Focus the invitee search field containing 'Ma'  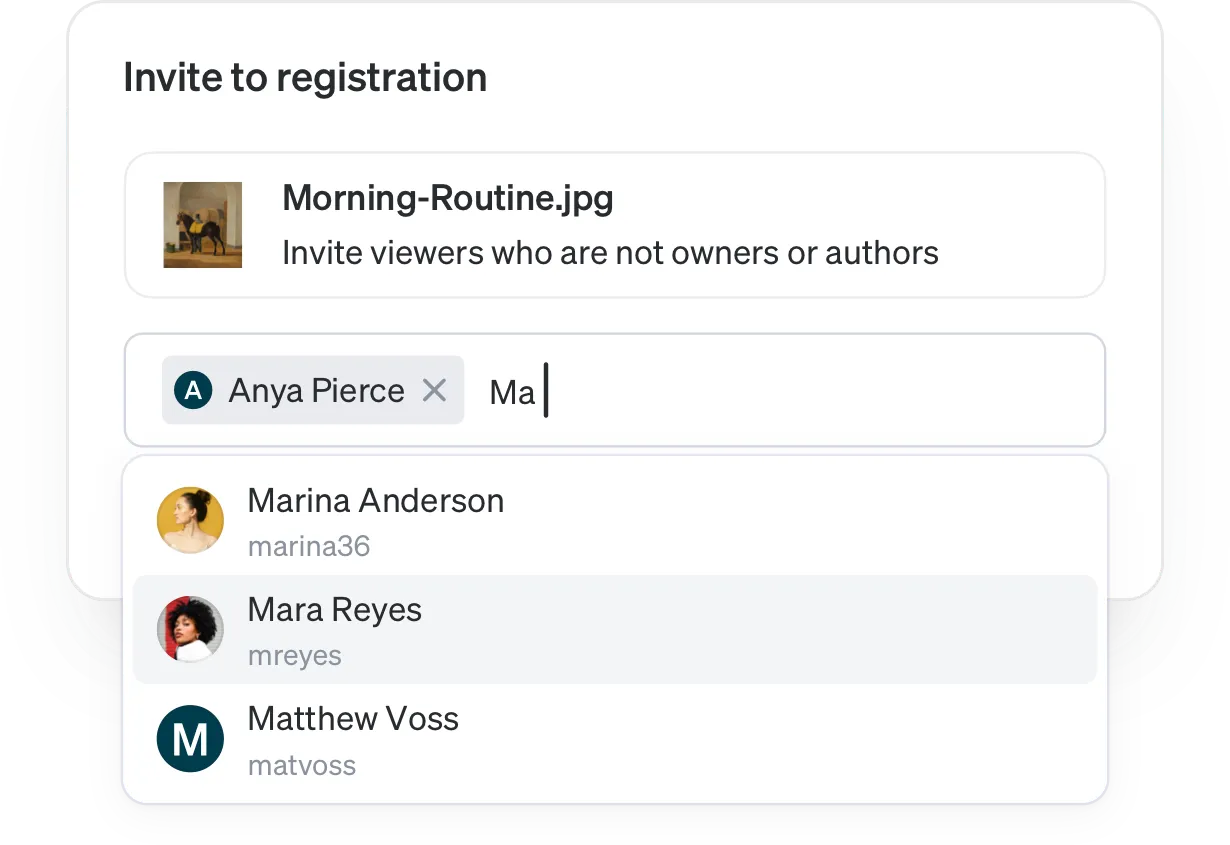tap(615, 390)
